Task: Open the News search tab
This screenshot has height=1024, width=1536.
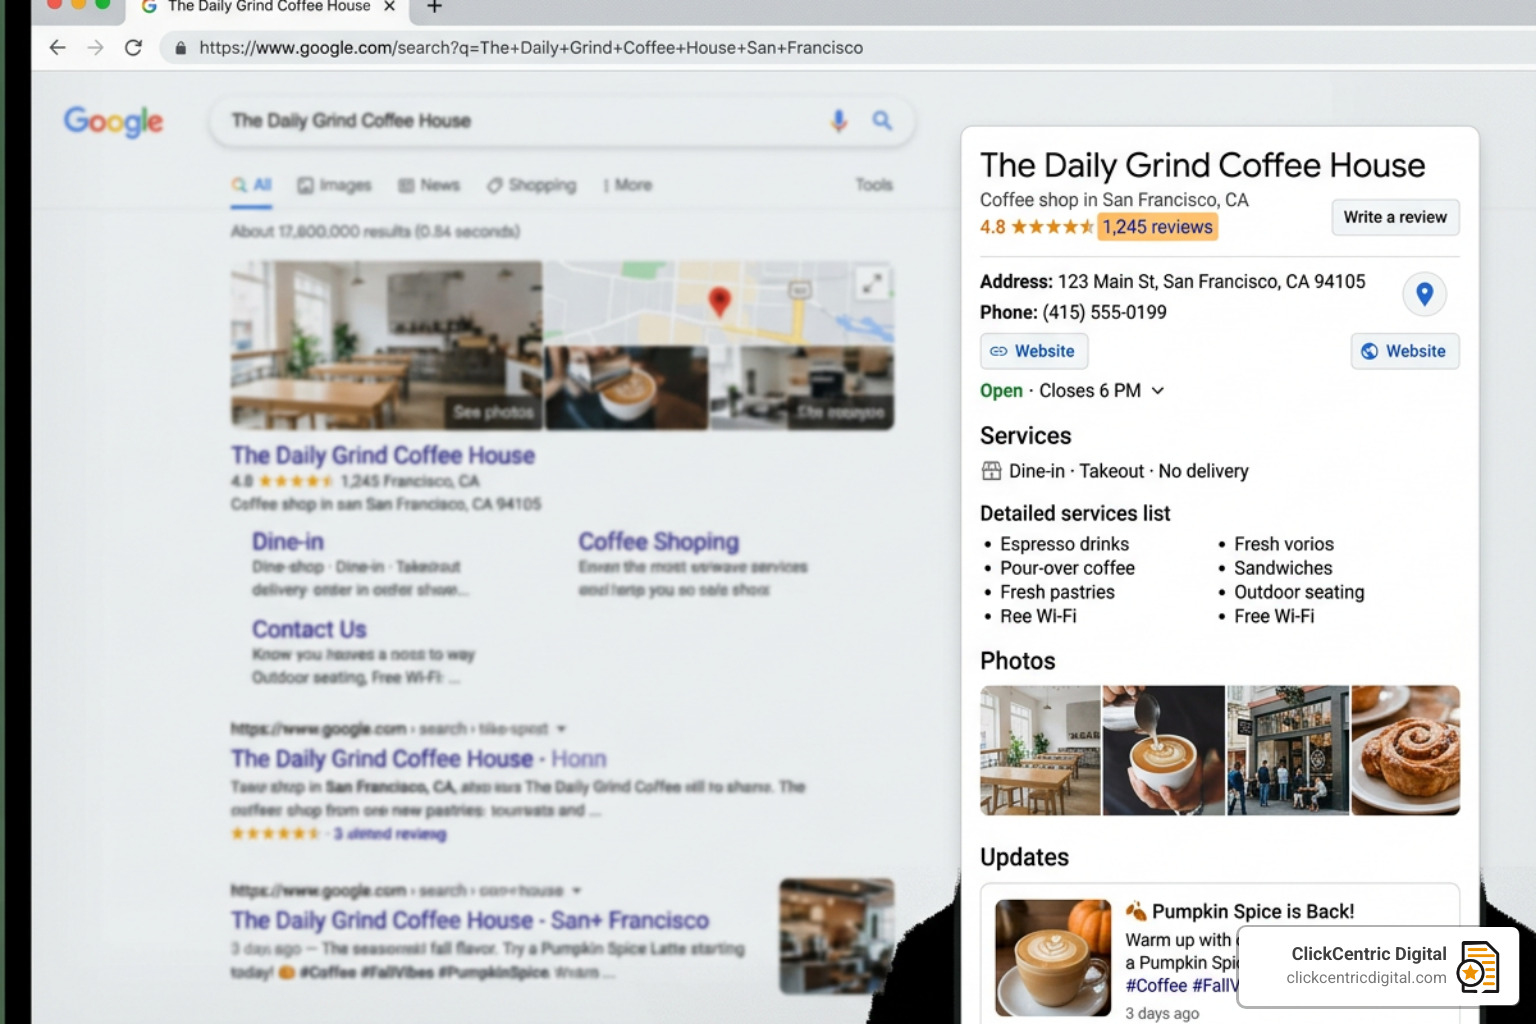Action: 429,185
